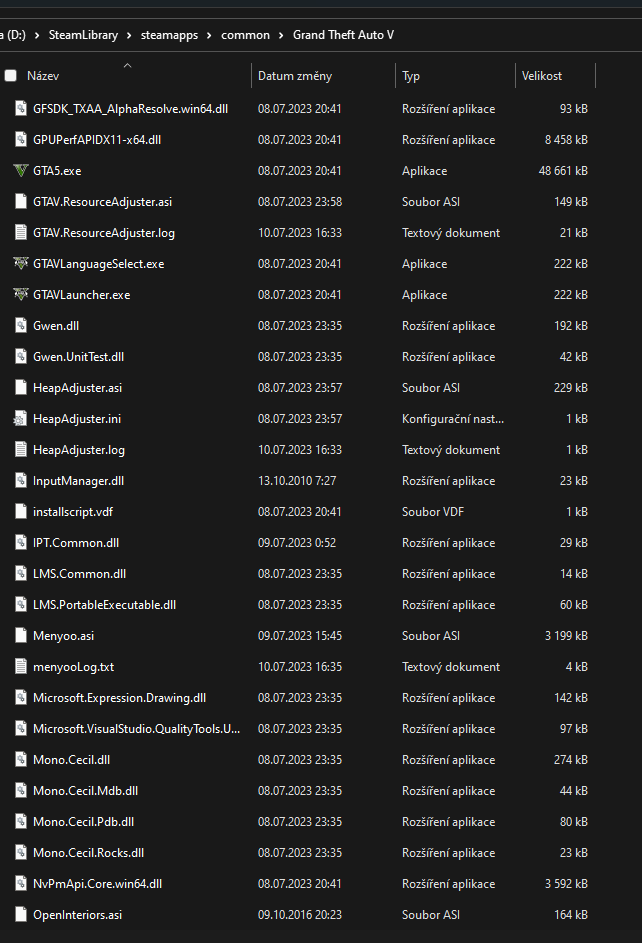The image size is (642, 943).
Task: Click the GTAV.ResourceAdjuster.asi file icon
Action: pos(20,201)
